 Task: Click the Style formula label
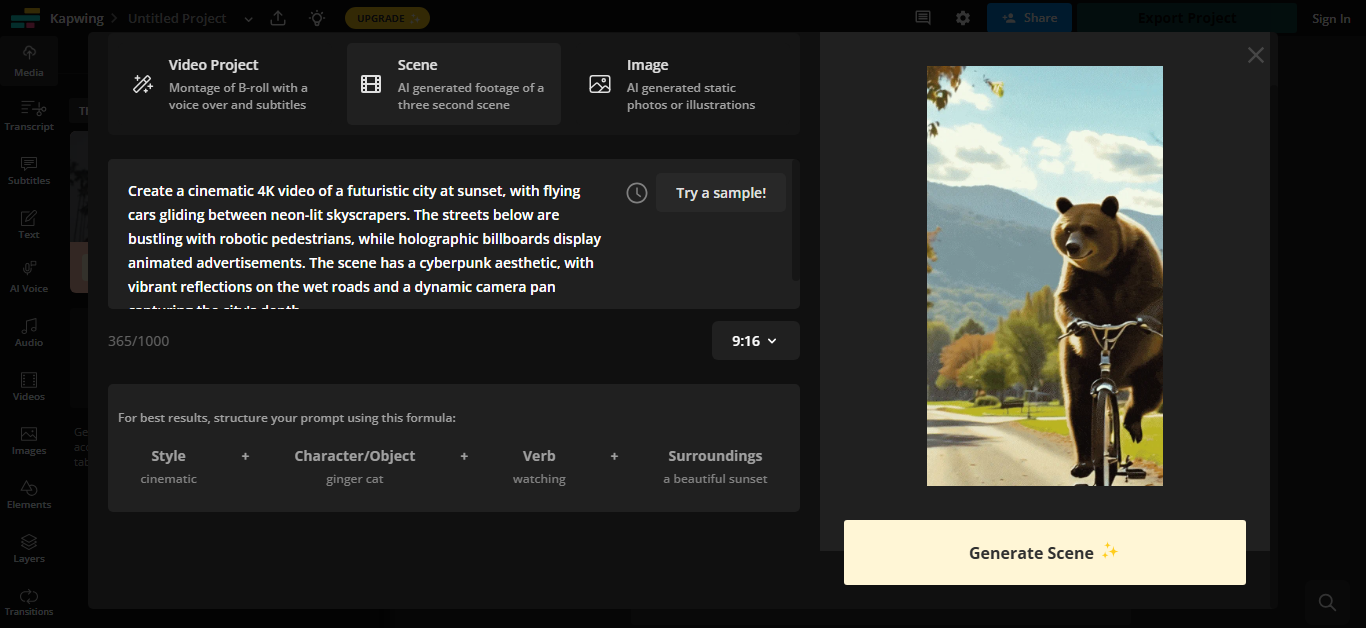pyautogui.click(x=168, y=456)
